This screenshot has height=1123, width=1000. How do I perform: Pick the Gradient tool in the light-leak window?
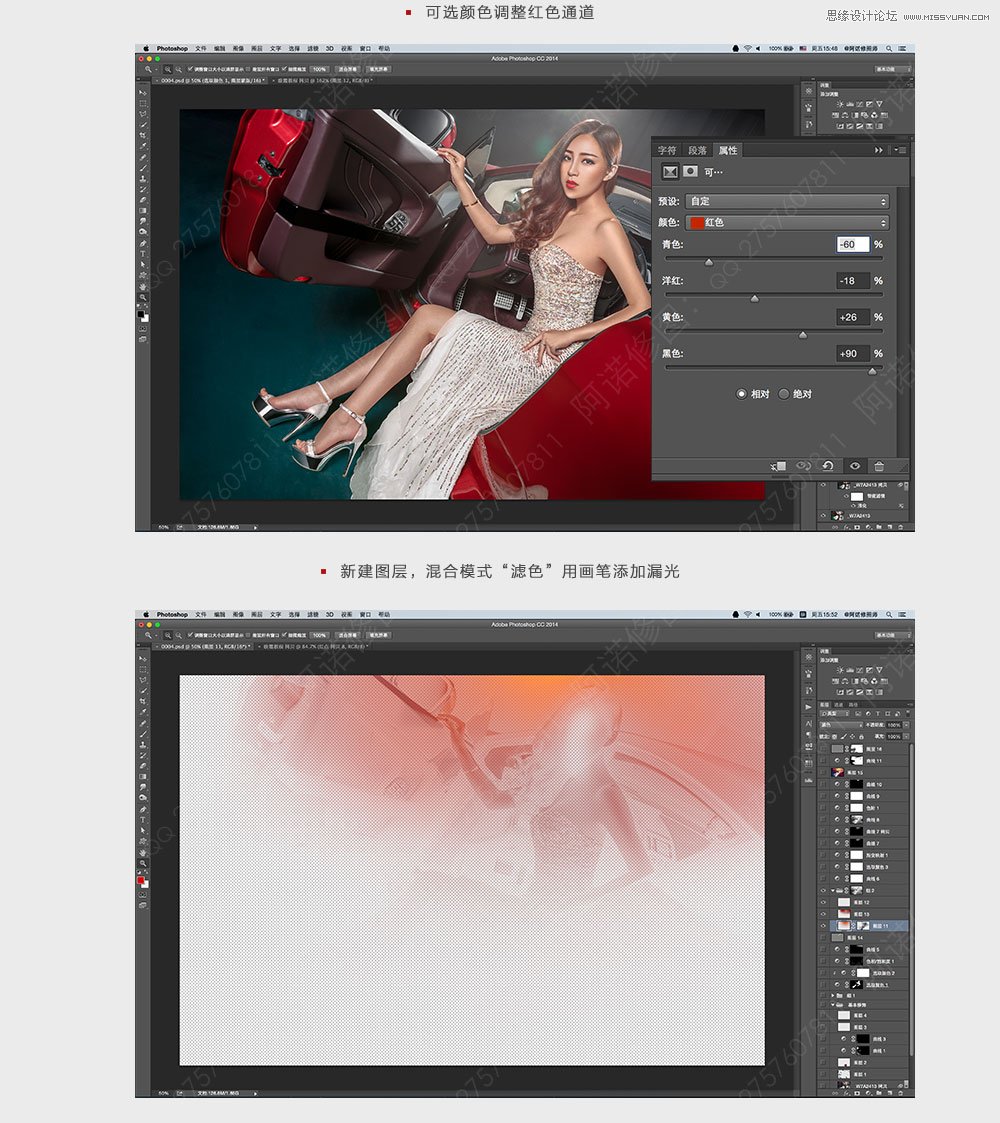[143, 776]
